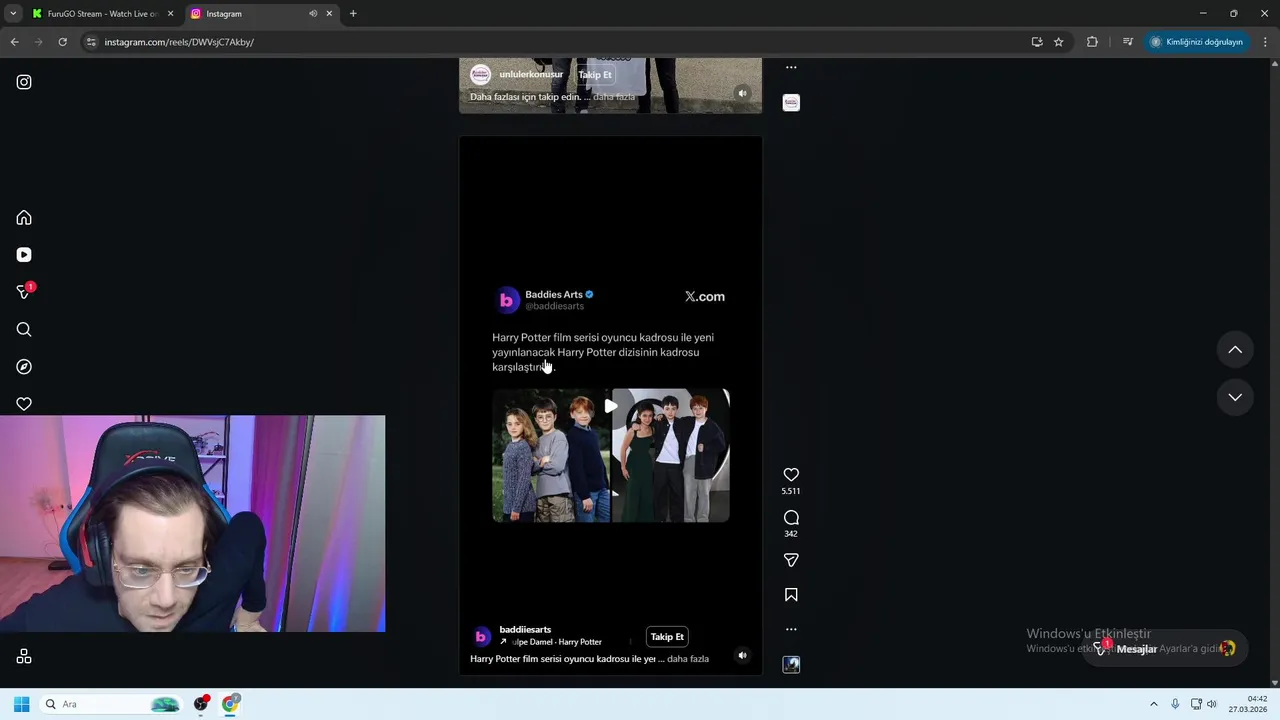Open audio thumbnail beside the baddiiesarts reel
1280x720 pixels.
[791, 665]
